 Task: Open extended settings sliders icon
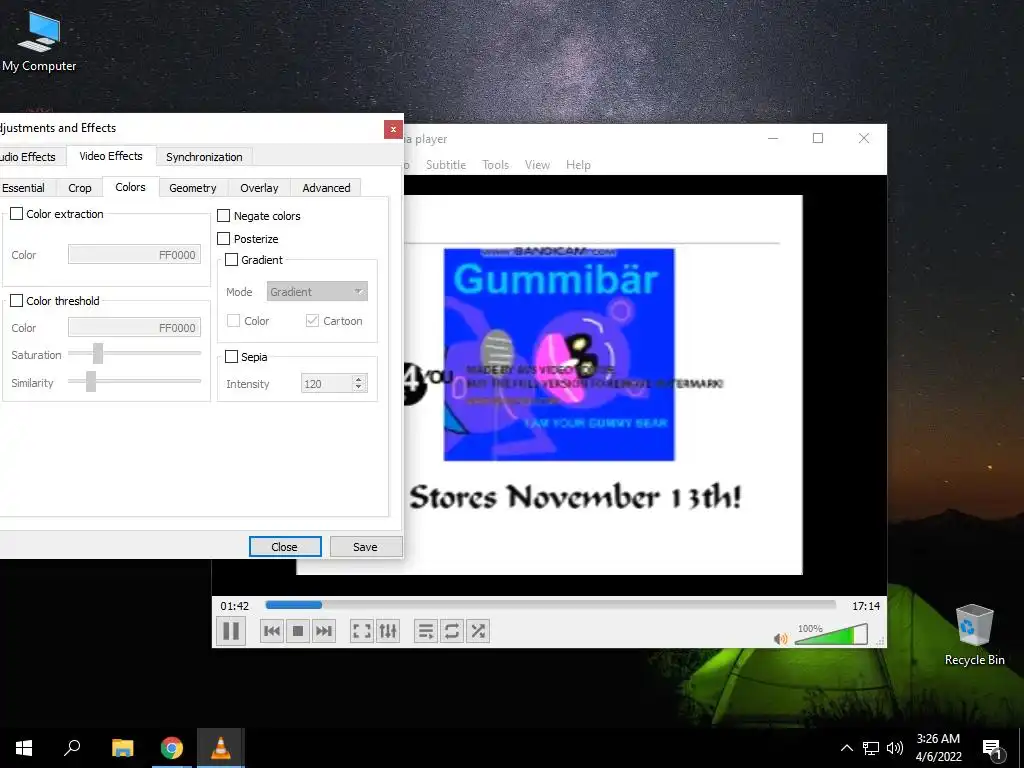click(x=387, y=631)
